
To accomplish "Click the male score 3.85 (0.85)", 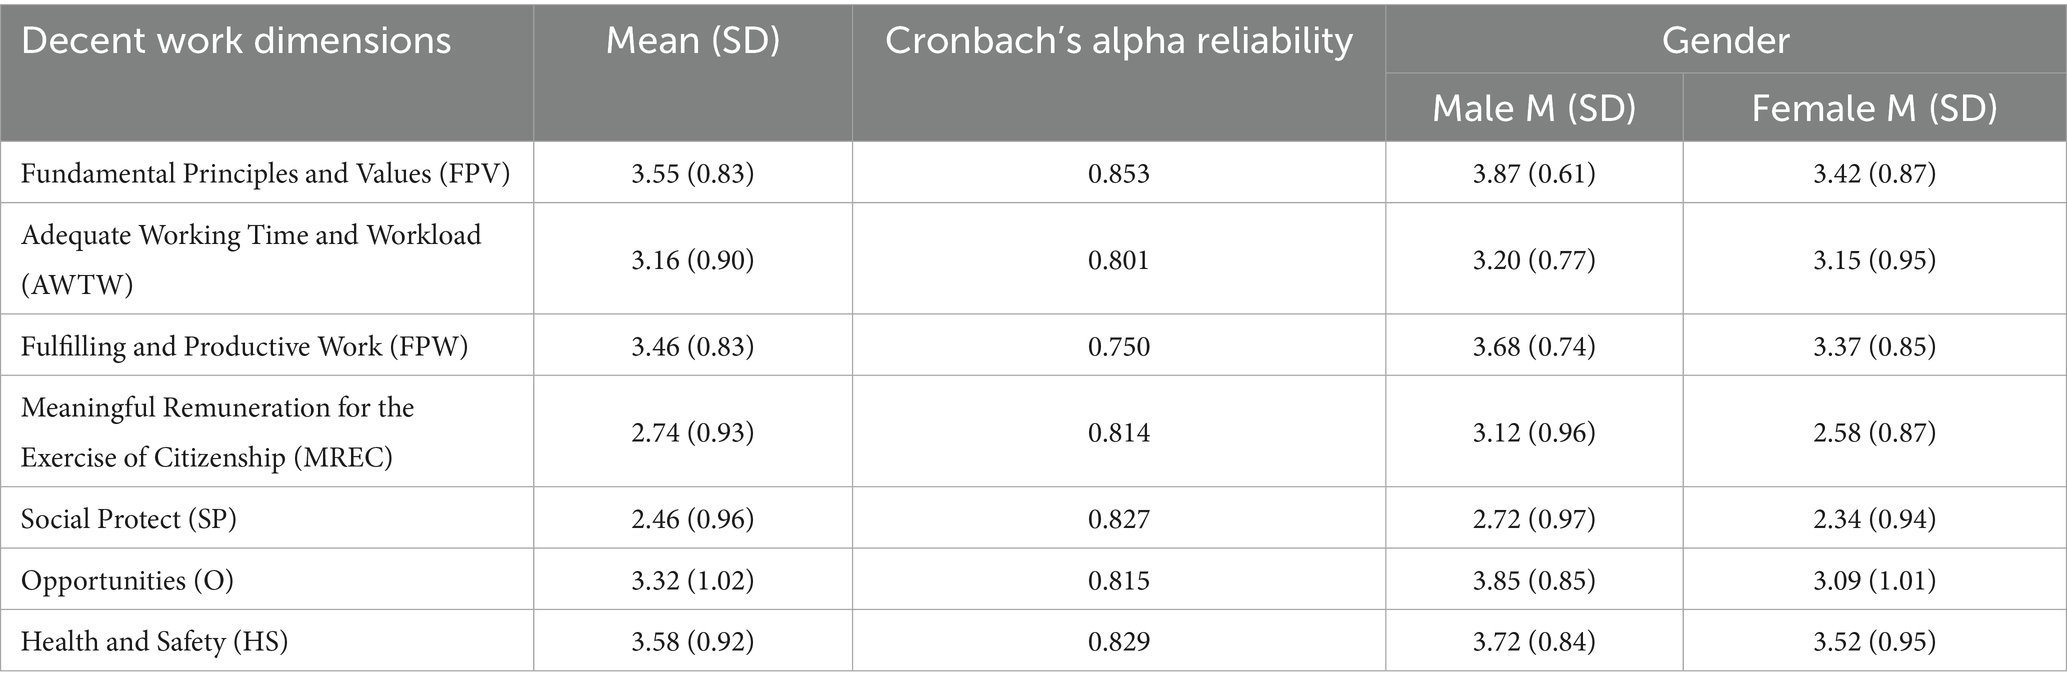I will (1534, 580).
